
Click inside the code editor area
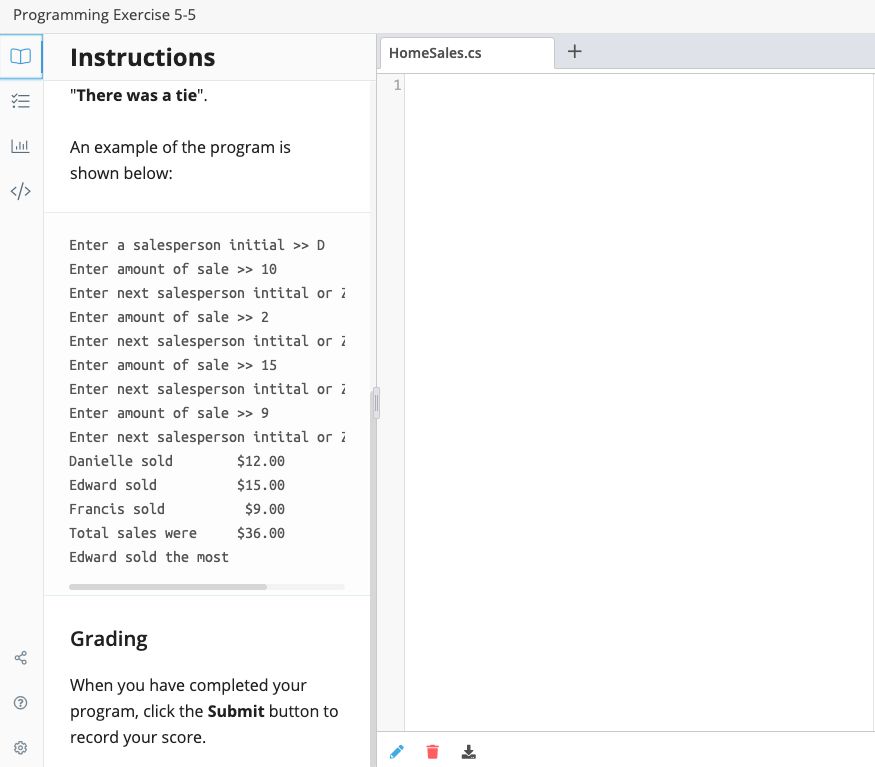[639, 402]
